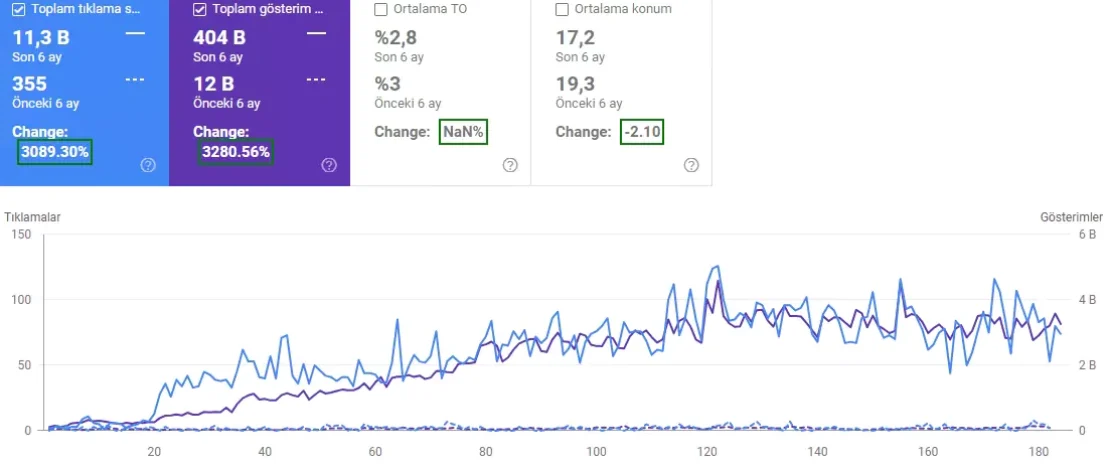This screenshot has width=1109, height=466.
Task: Select the 3089.30% change value
Action: [x=55, y=153]
